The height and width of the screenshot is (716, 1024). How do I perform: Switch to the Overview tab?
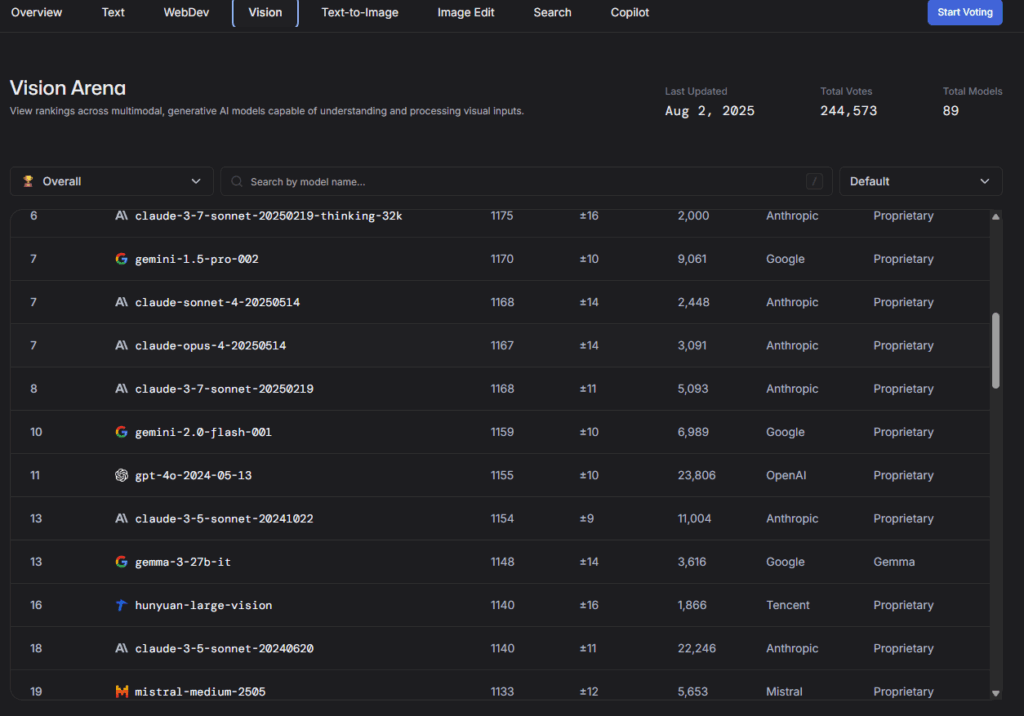pyautogui.click(x=37, y=12)
